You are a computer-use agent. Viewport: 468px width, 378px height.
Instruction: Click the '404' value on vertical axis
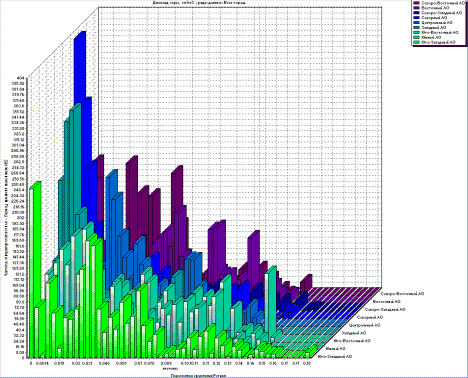tap(21, 78)
